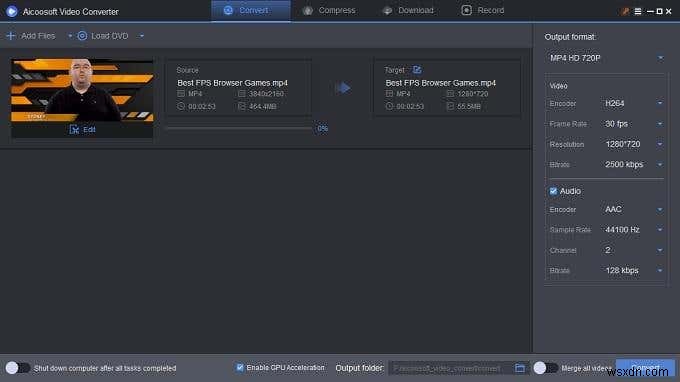
Task: Click the source resolution icon
Action: click(x=242, y=94)
